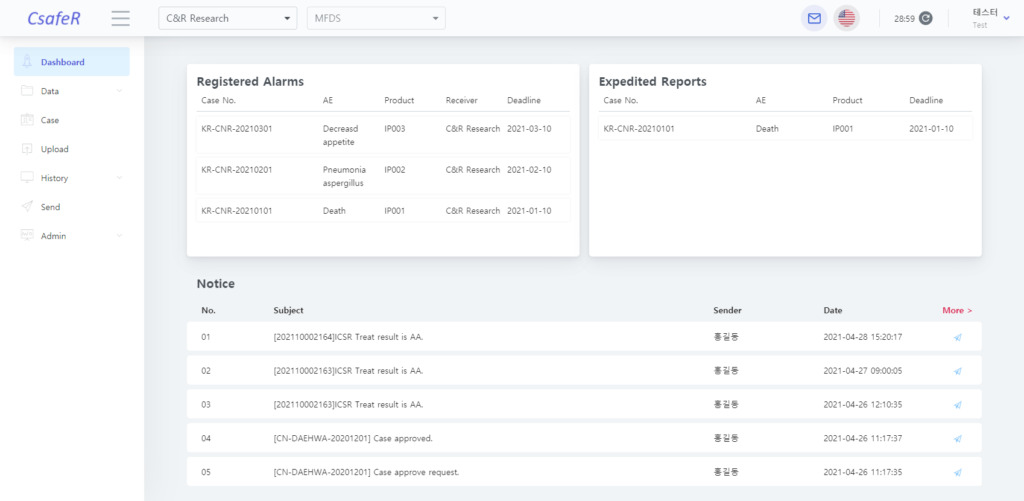
Task: Open alarm row with AE Death
Action: [383, 211]
